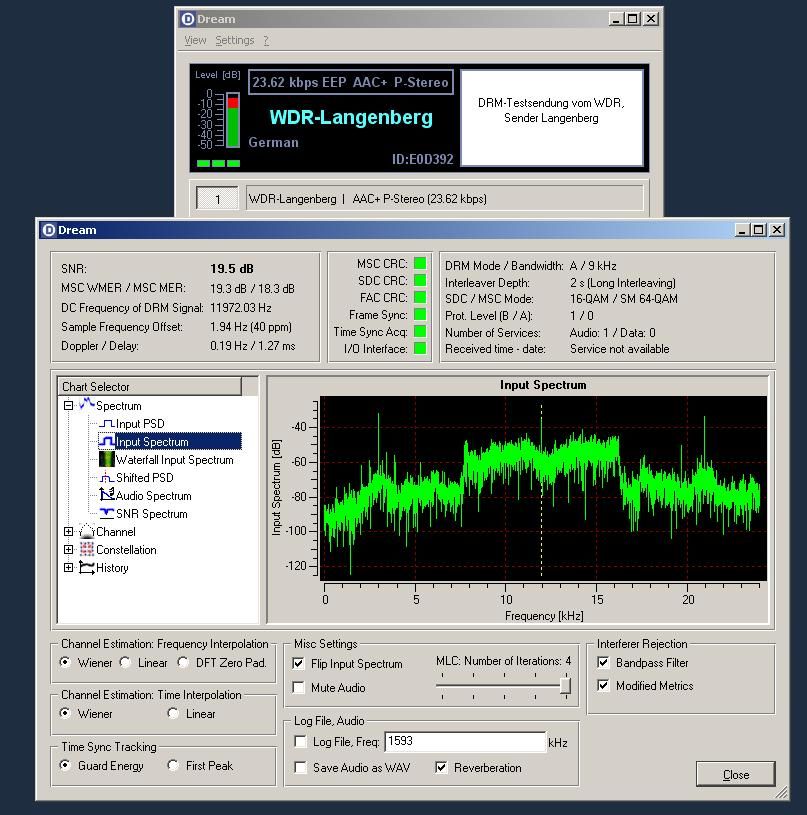Select the Audio Spectrum tree item label

[x=153, y=496]
